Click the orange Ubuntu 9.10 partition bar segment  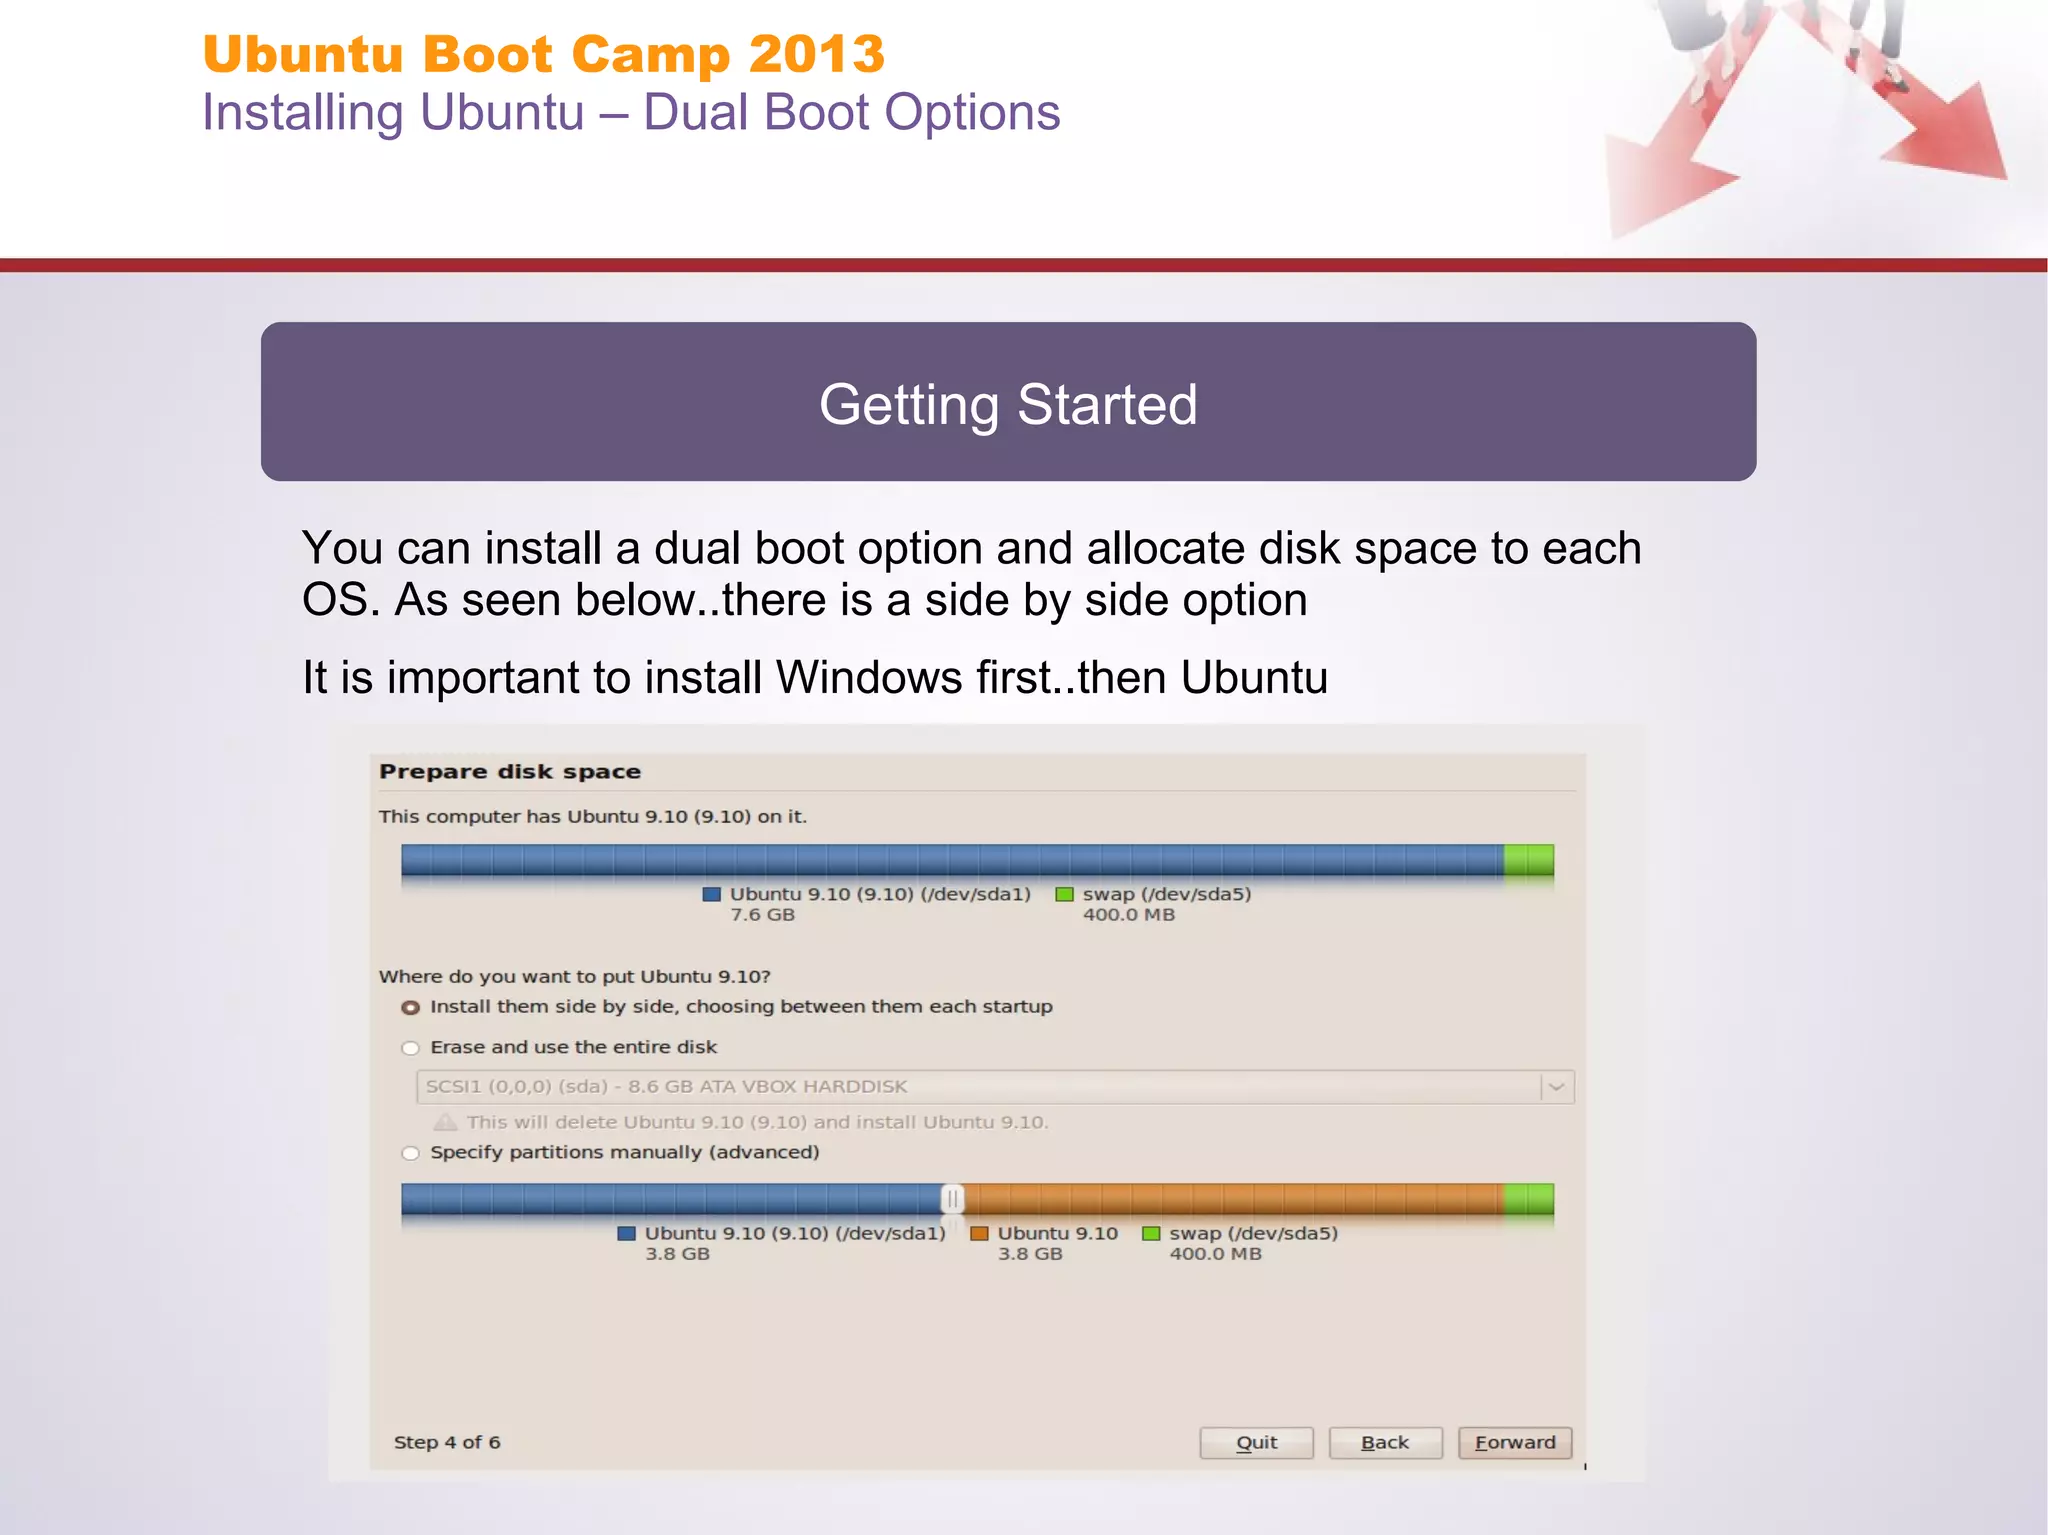point(1233,1198)
